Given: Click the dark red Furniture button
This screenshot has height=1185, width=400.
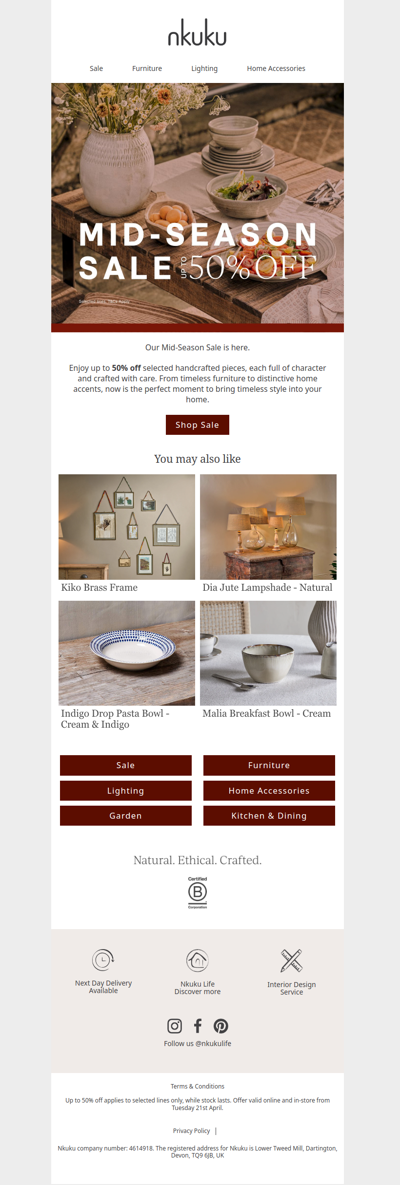Looking at the screenshot, I should coord(269,765).
